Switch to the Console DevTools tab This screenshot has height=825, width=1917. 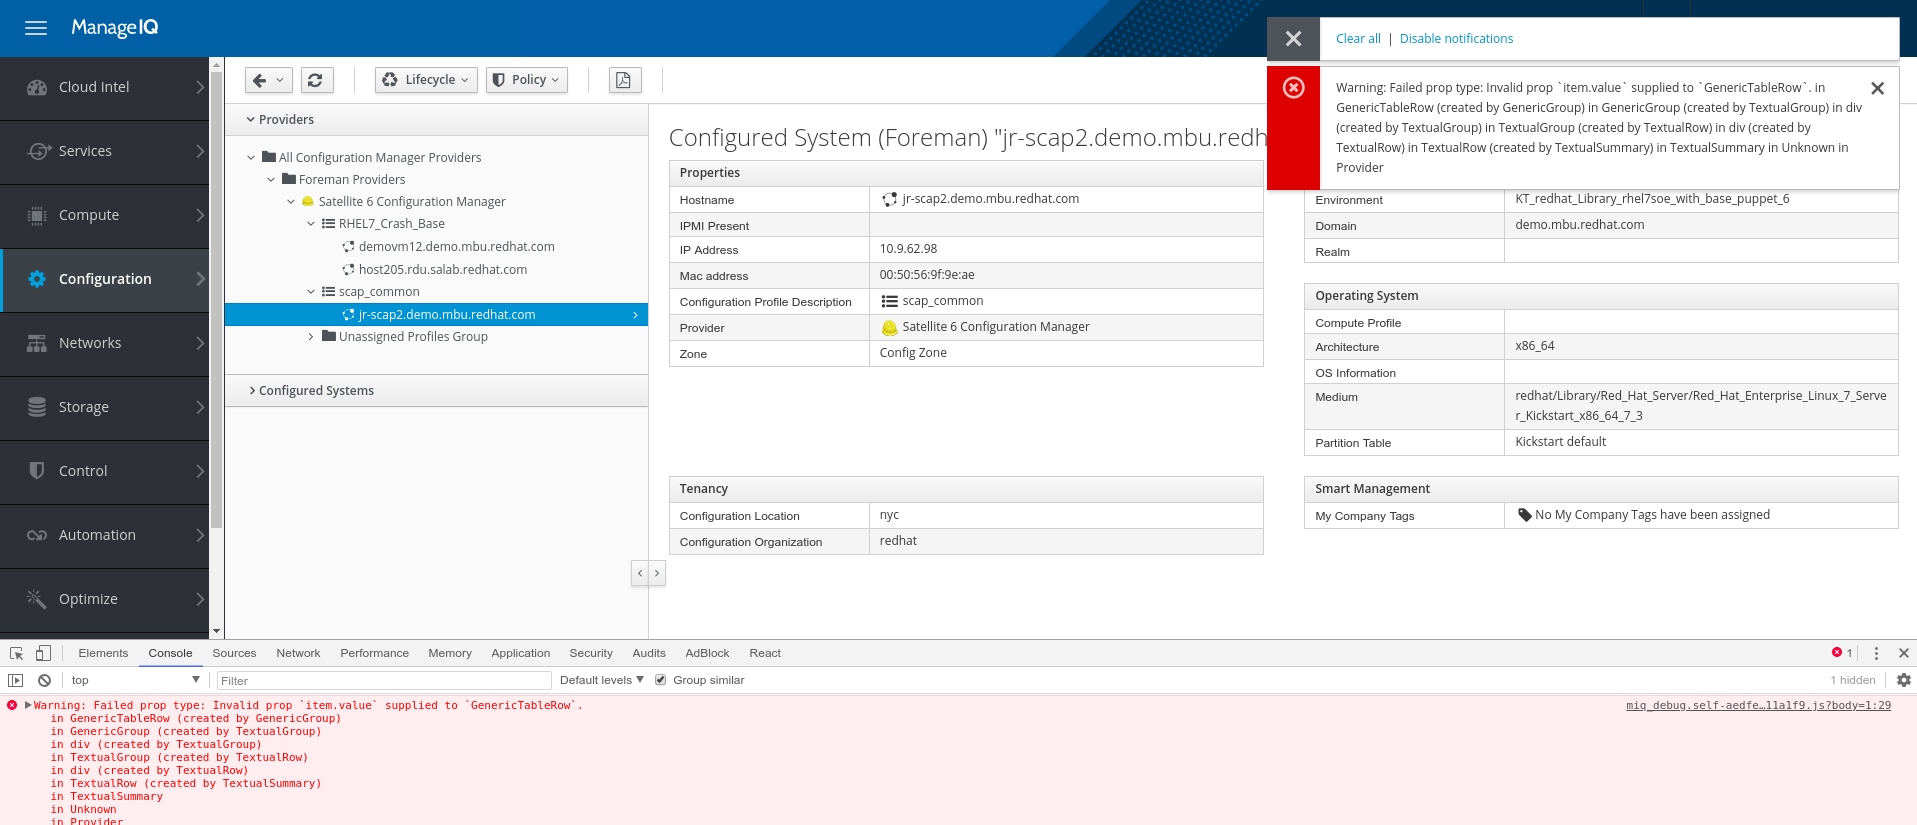click(x=170, y=653)
